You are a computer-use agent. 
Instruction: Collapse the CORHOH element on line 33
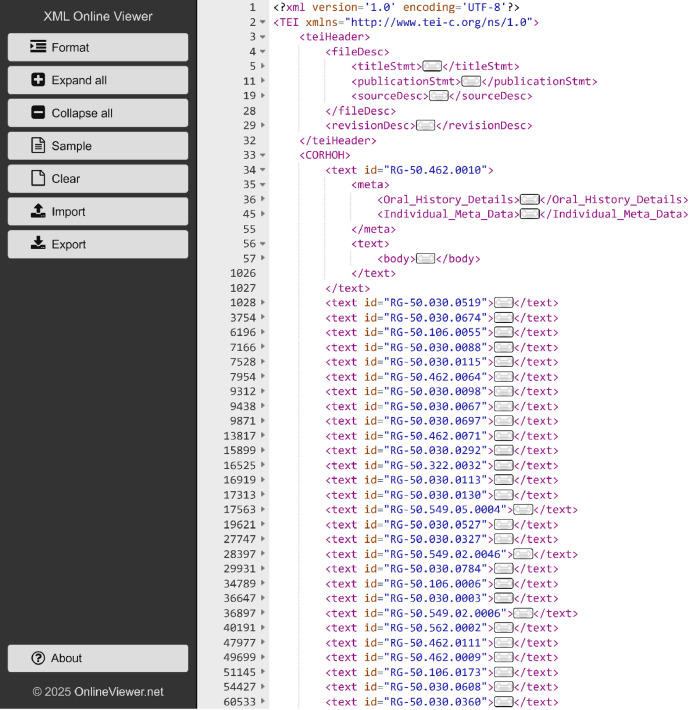[x=263, y=155]
